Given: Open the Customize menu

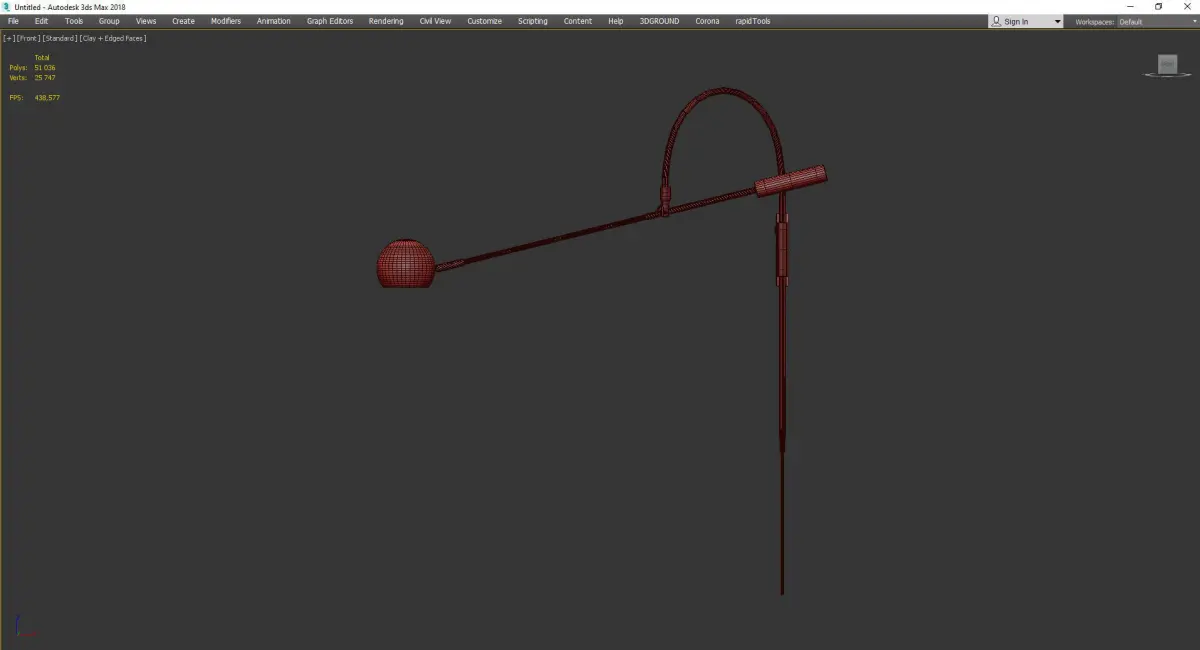Looking at the screenshot, I should (485, 21).
